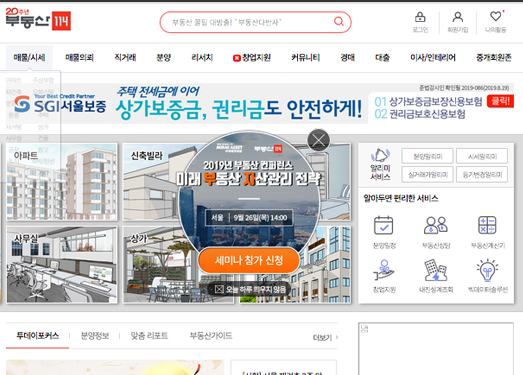Click the 부동산114 logo
523x375 pixels.
(x=38, y=19)
